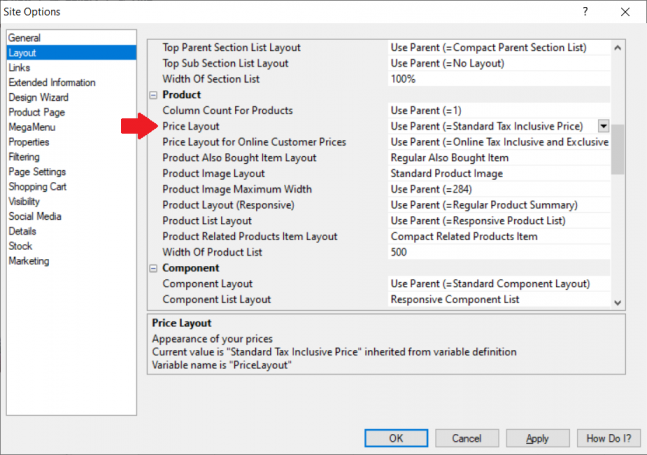Image resolution: width=647 pixels, height=455 pixels.
Task: Collapse the Product group expander
Action: (154, 94)
